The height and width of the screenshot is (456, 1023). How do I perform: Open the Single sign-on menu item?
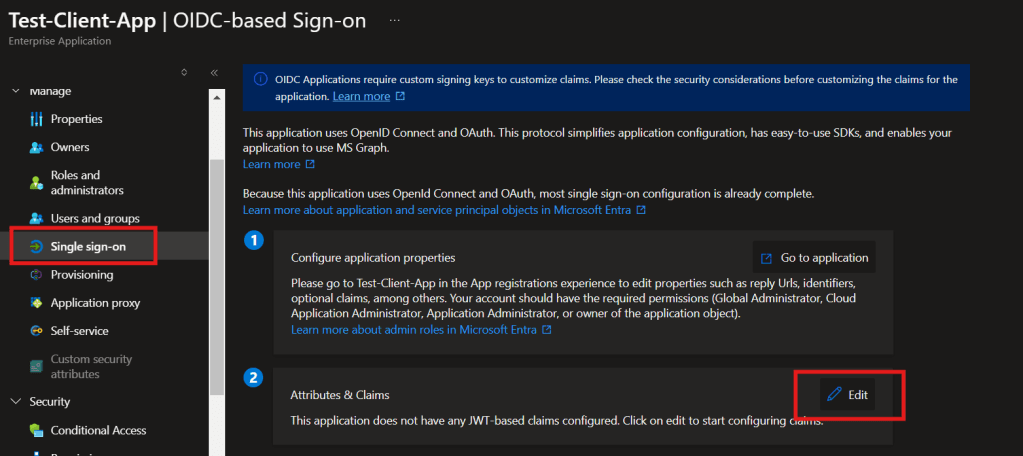88,246
